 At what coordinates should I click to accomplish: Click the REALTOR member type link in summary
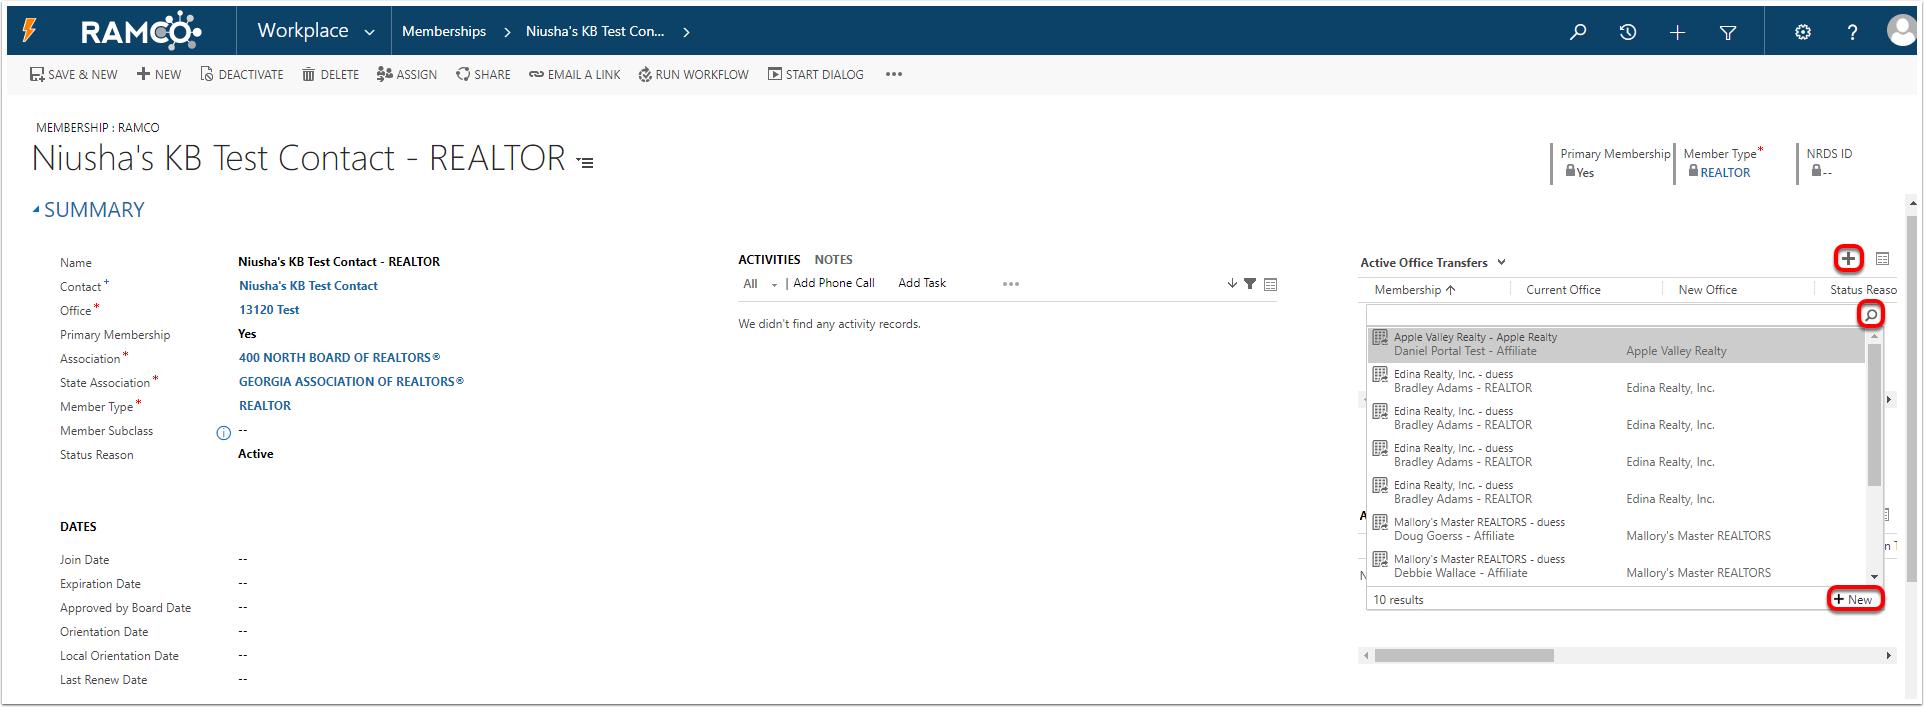tap(265, 406)
